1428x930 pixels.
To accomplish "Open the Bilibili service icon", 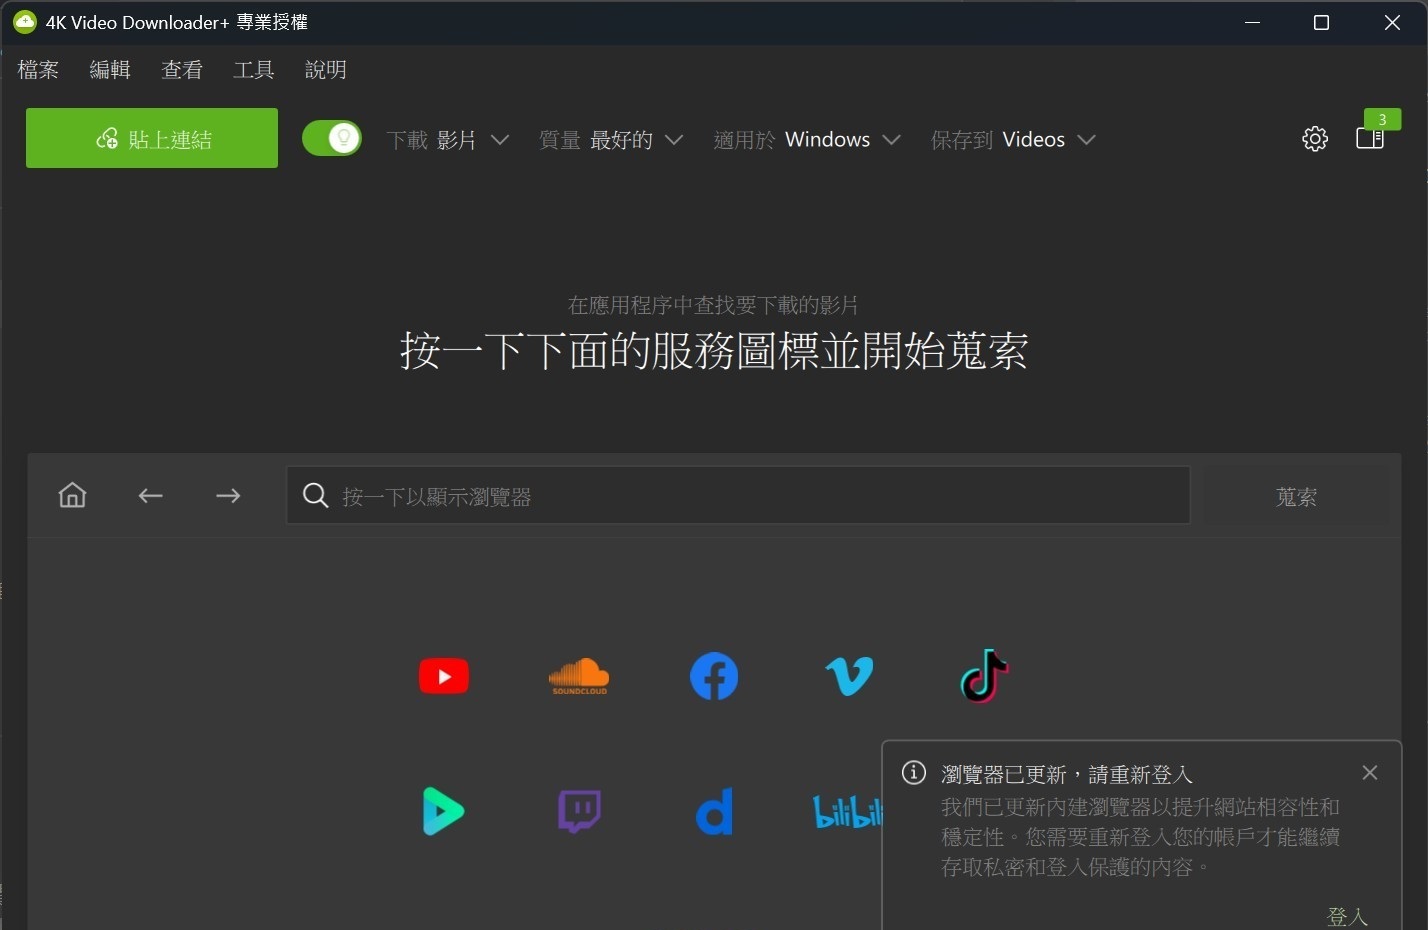I will (x=847, y=812).
